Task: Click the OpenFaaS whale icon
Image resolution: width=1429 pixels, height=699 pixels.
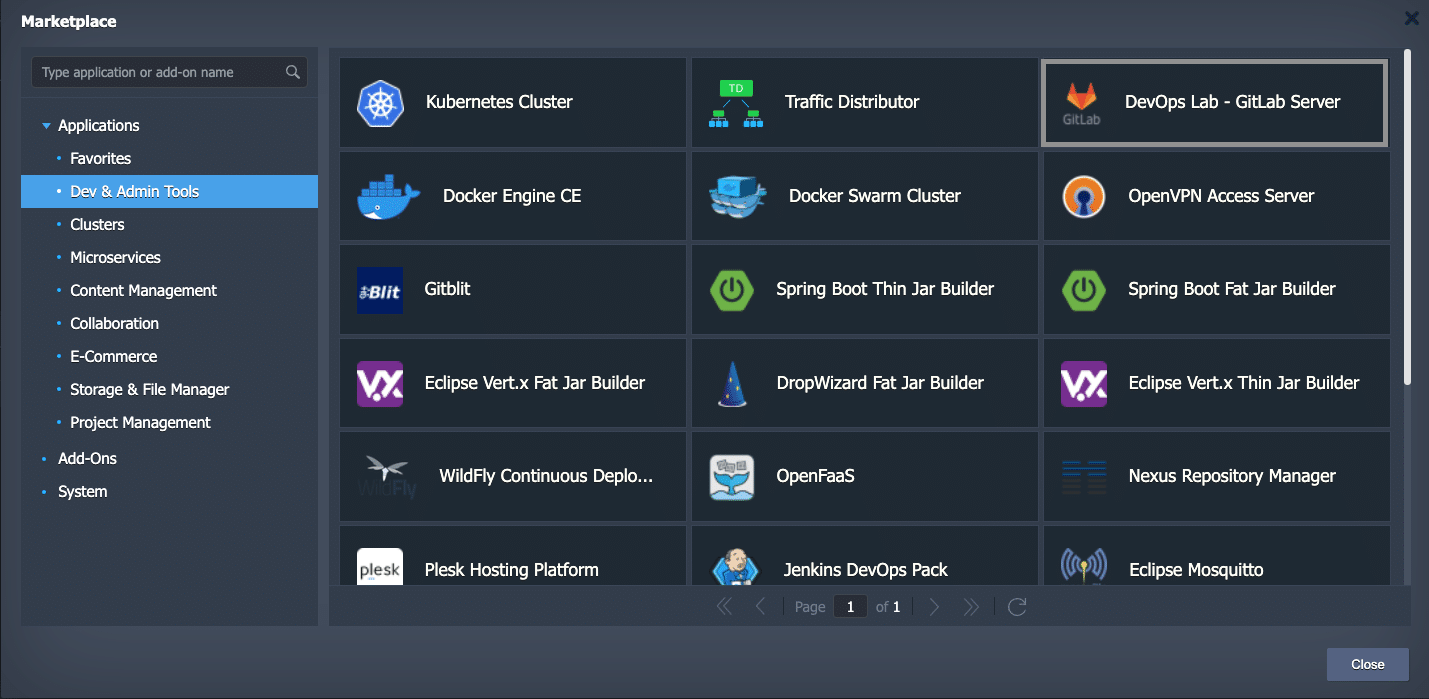Action: (x=732, y=477)
